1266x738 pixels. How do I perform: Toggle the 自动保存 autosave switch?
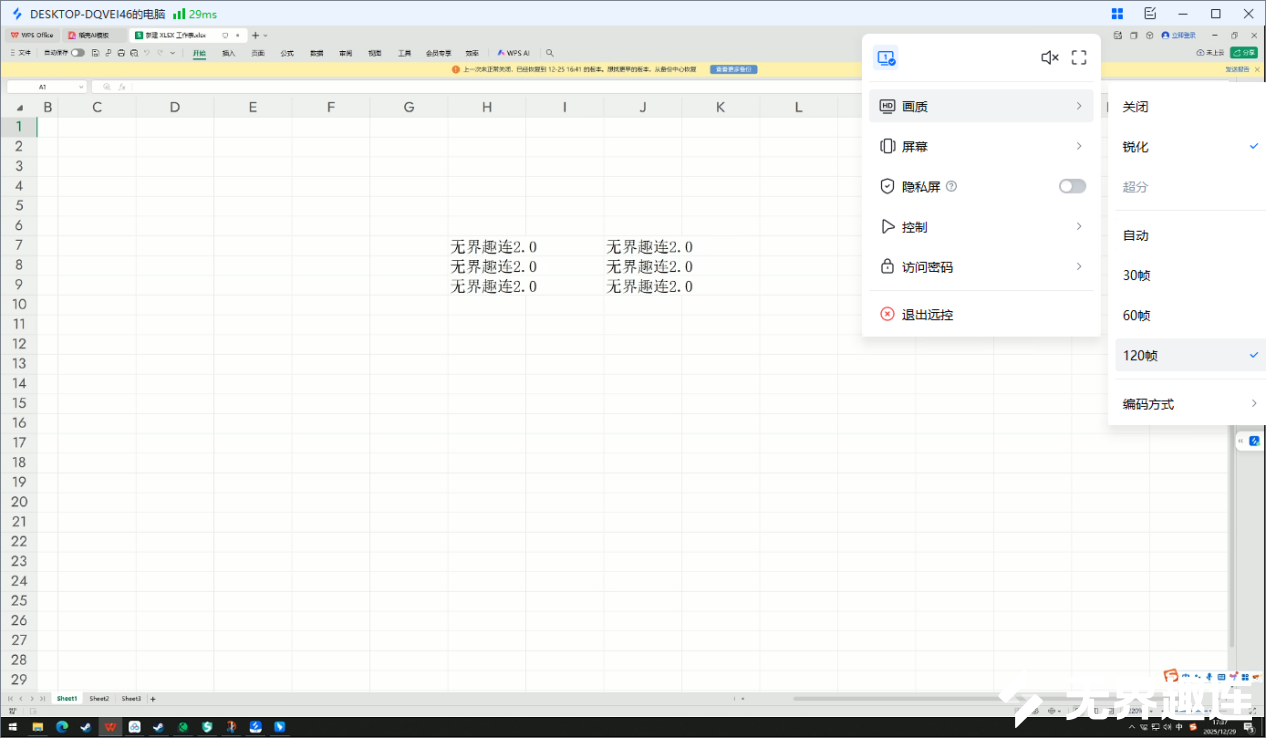coord(77,52)
